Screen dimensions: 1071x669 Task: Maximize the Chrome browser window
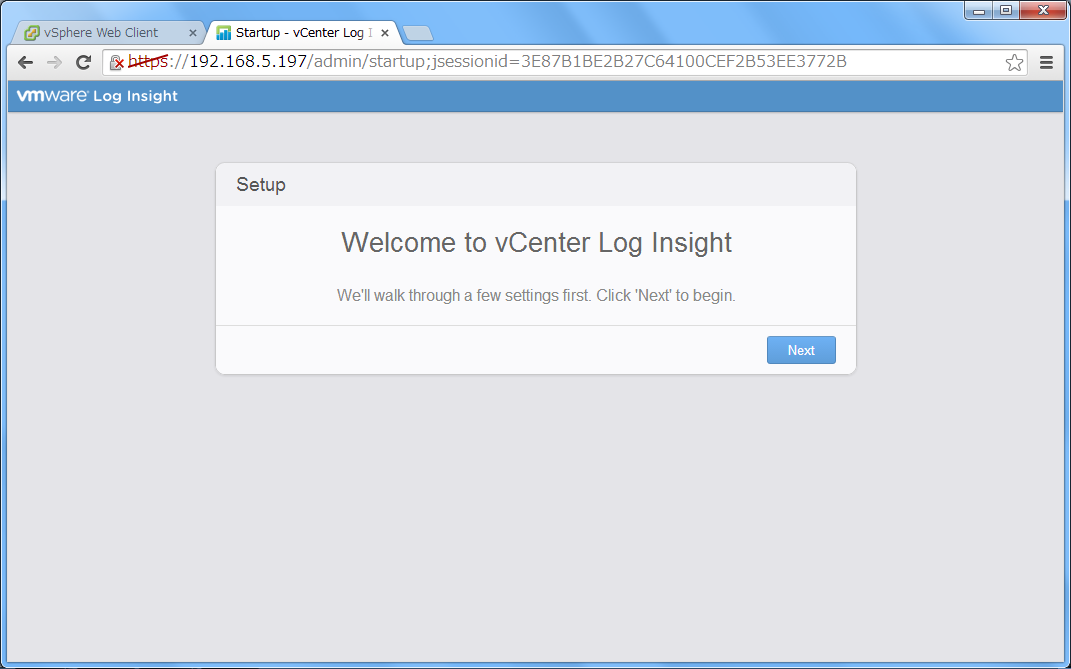(1005, 10)
